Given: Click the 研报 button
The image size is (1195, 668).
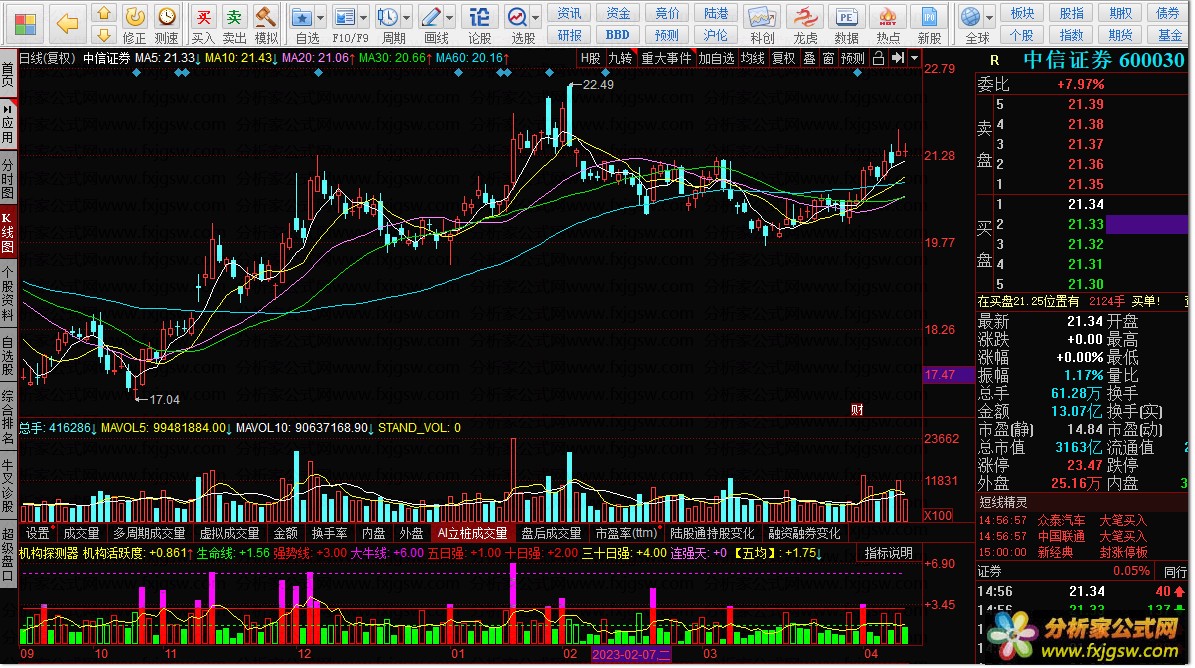Looking at the screenshot, I should click(x=569, y=34).
